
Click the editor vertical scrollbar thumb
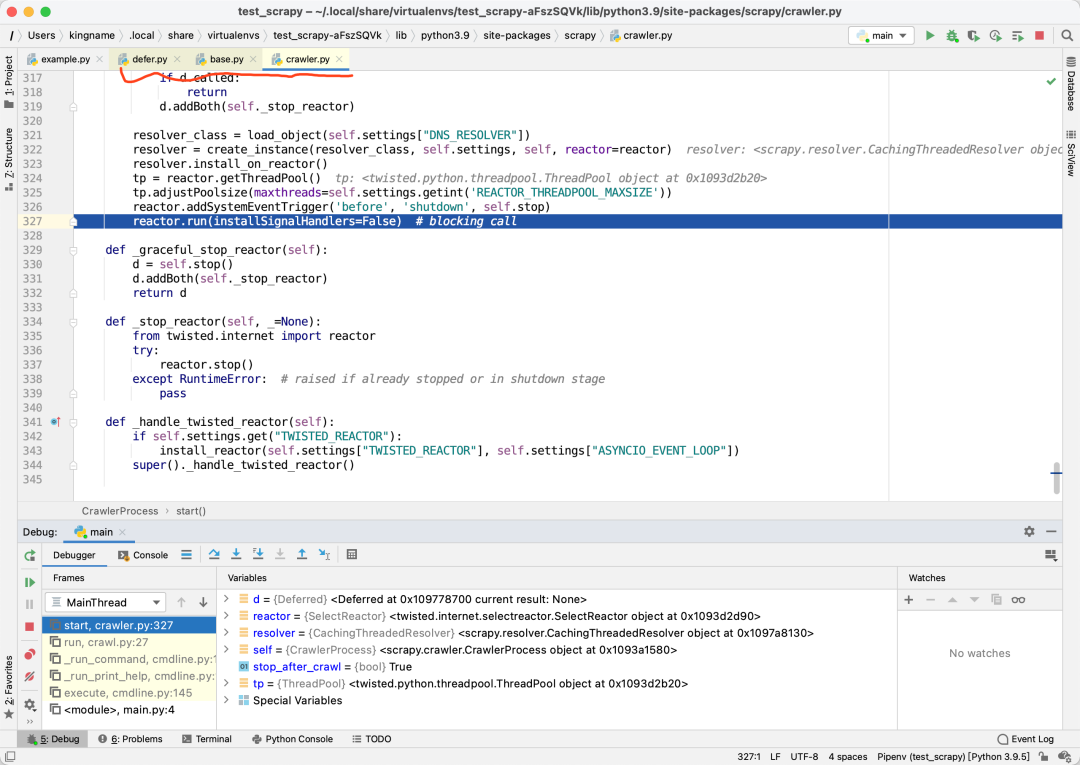[1057, 477]
